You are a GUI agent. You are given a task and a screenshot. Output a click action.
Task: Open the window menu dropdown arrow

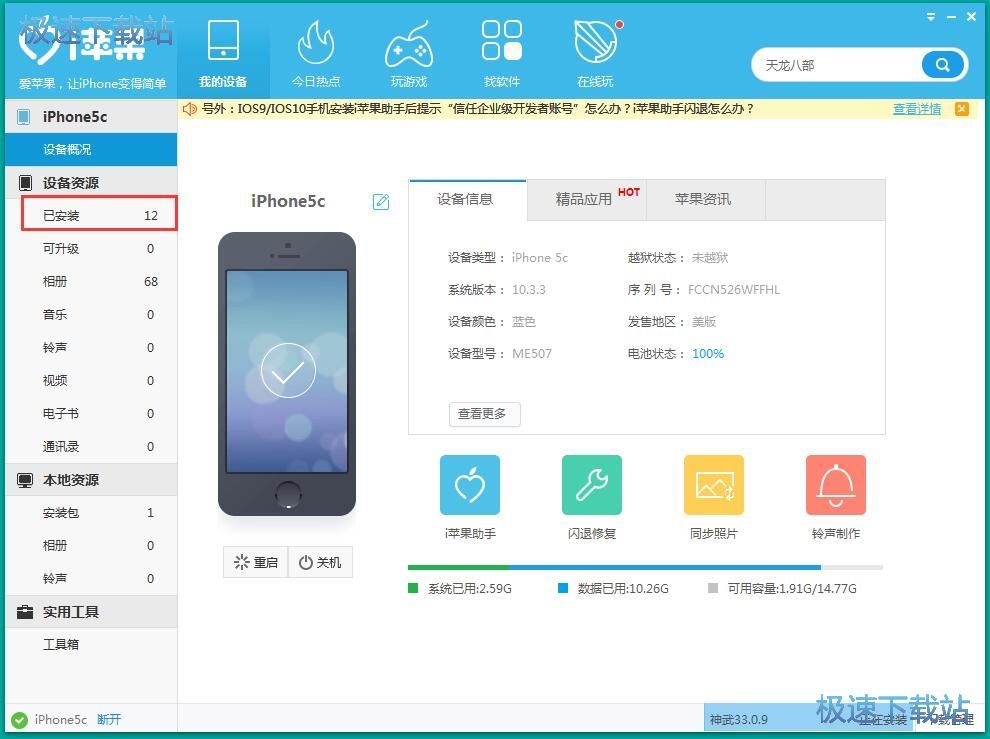click(931, 17)
